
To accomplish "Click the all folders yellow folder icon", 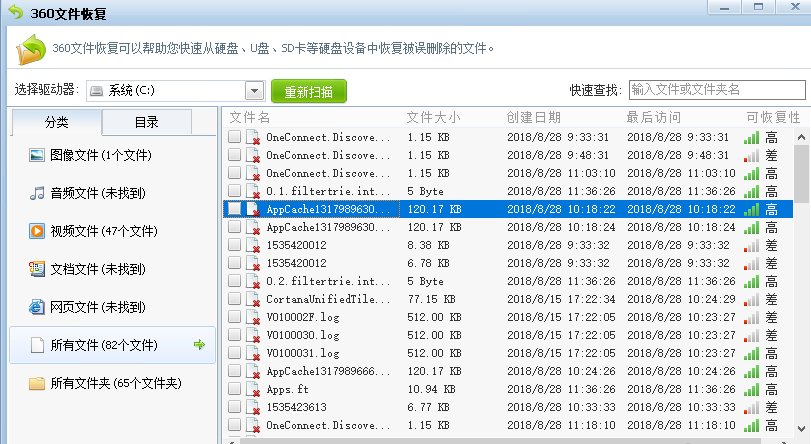I will pos(37,383).
